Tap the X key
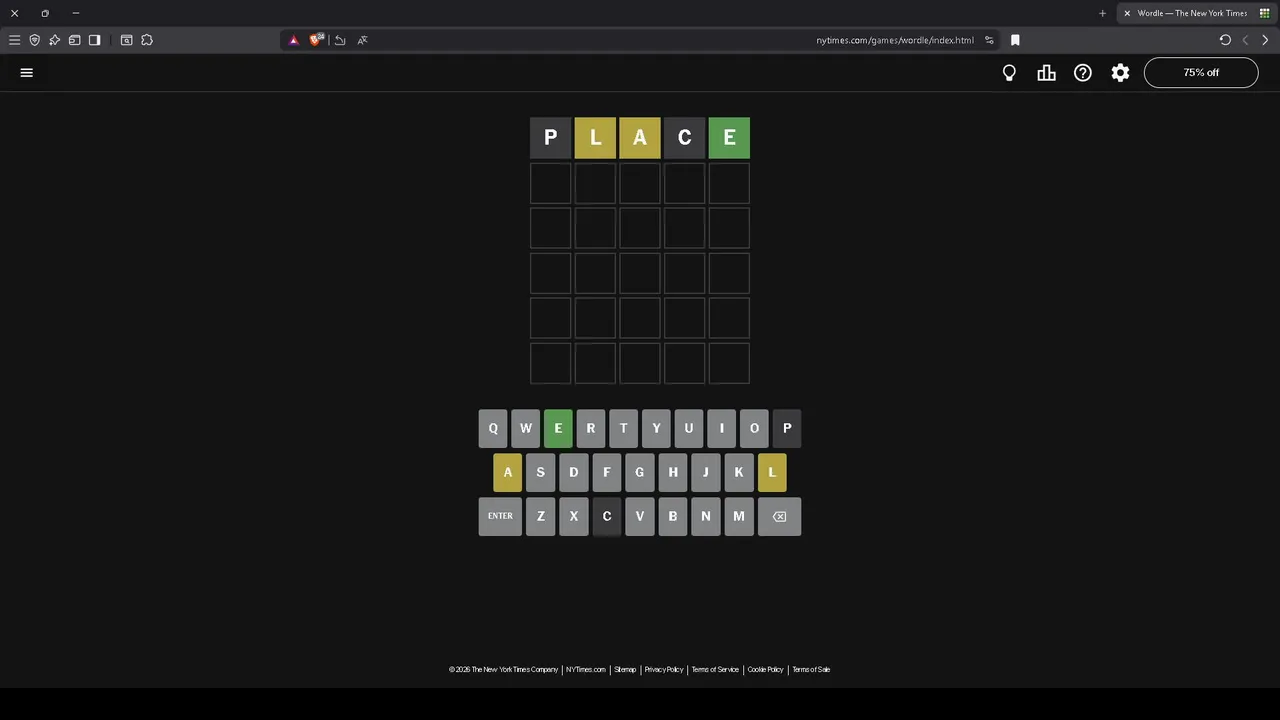This screenshot has width=1280, height=720. click(573, 516)
